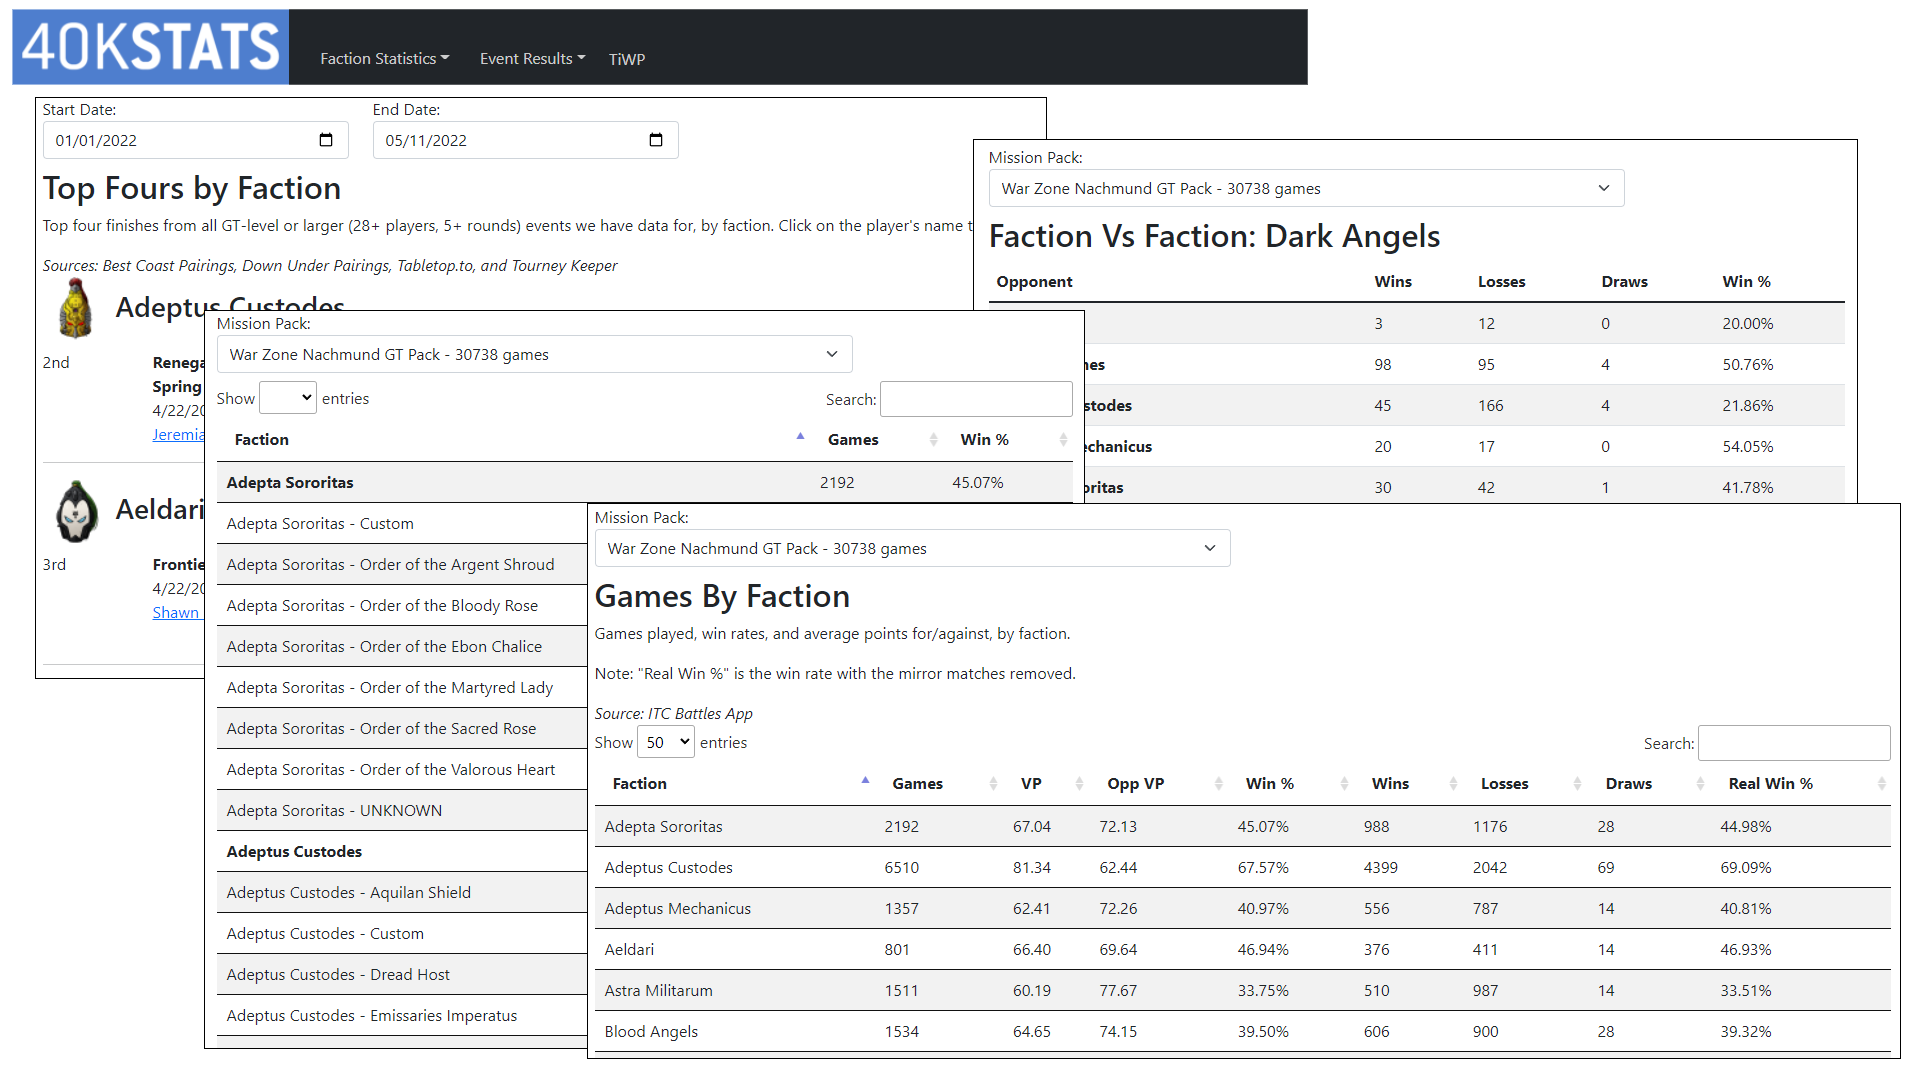The height and width of the screenshot is (1080, 1920).
Task: Open the Shawn player link
Action: tap(175, 613)
